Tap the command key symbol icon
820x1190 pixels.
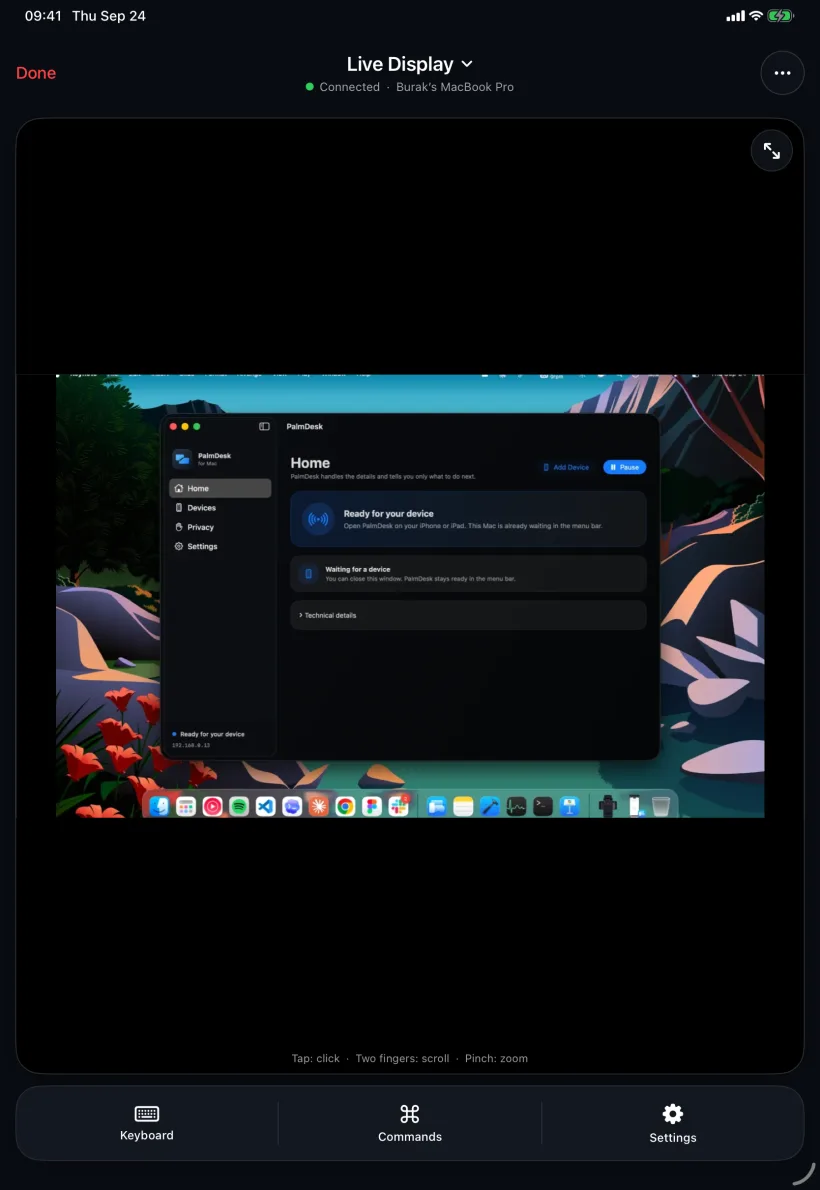410,1113
